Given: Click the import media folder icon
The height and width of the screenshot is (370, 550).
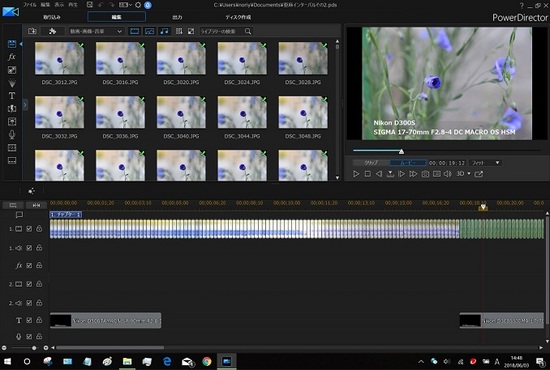Looking at the screenshot, I should (x=32, y=31).
